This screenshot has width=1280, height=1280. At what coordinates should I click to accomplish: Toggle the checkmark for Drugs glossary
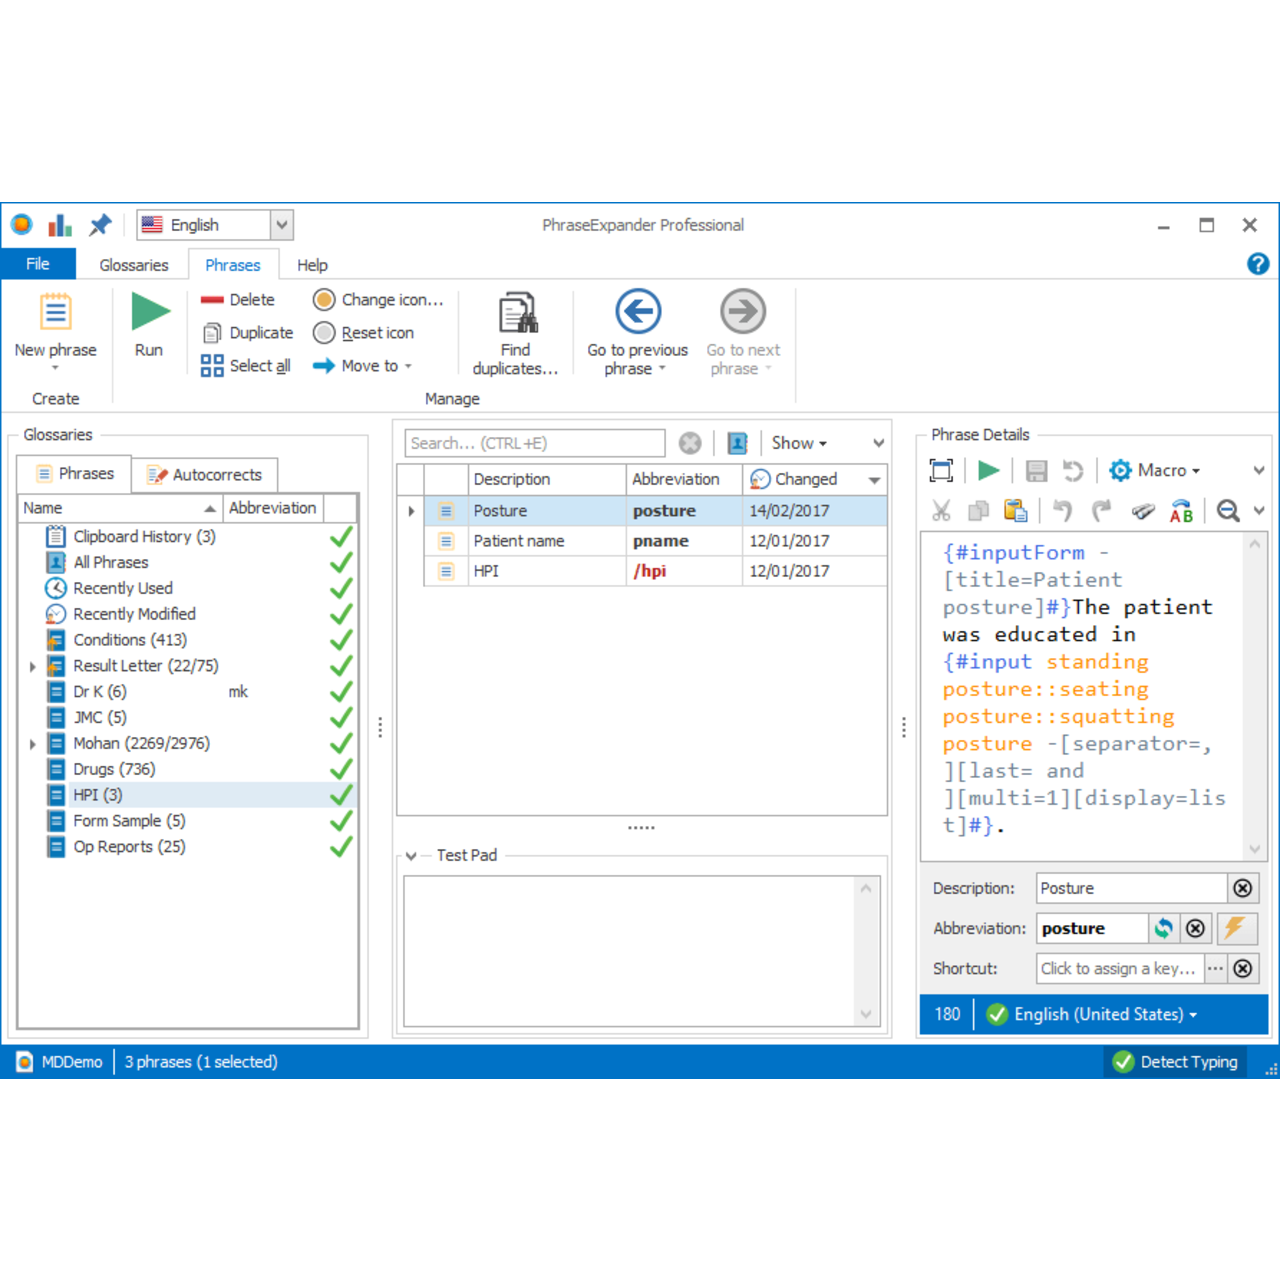click(x=341, y=769)
